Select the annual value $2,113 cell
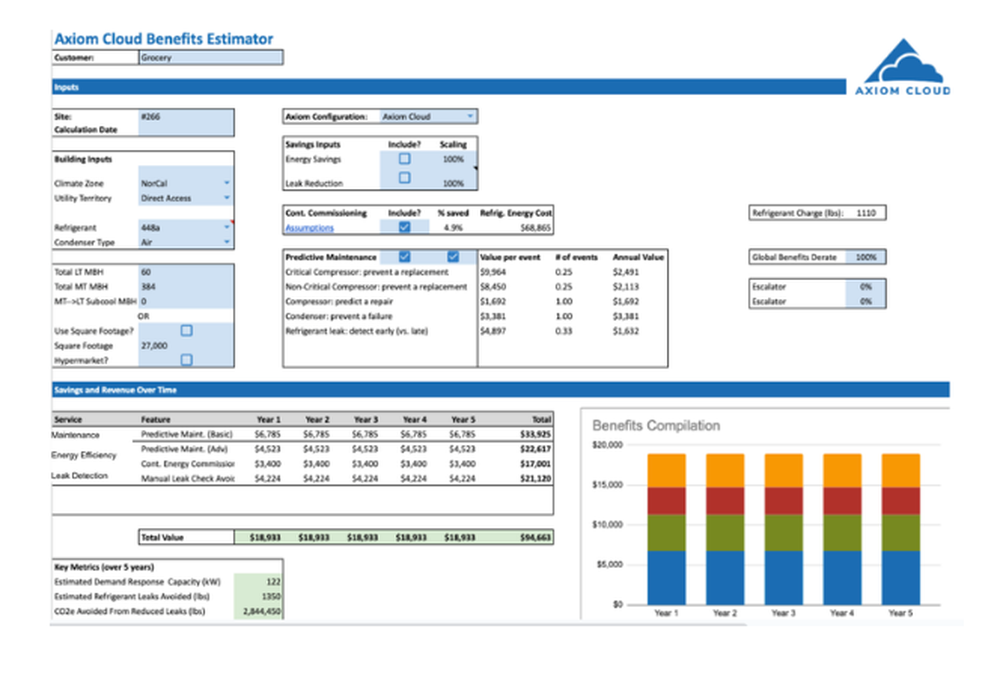The height and width of the screenshot is (674, 1000). pos(626,286)
